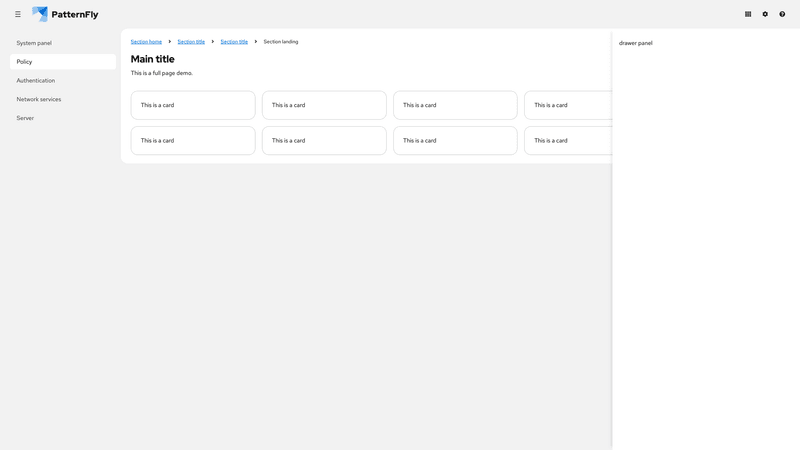
Task: Open help via question mark icon
Action: (782, 14)
